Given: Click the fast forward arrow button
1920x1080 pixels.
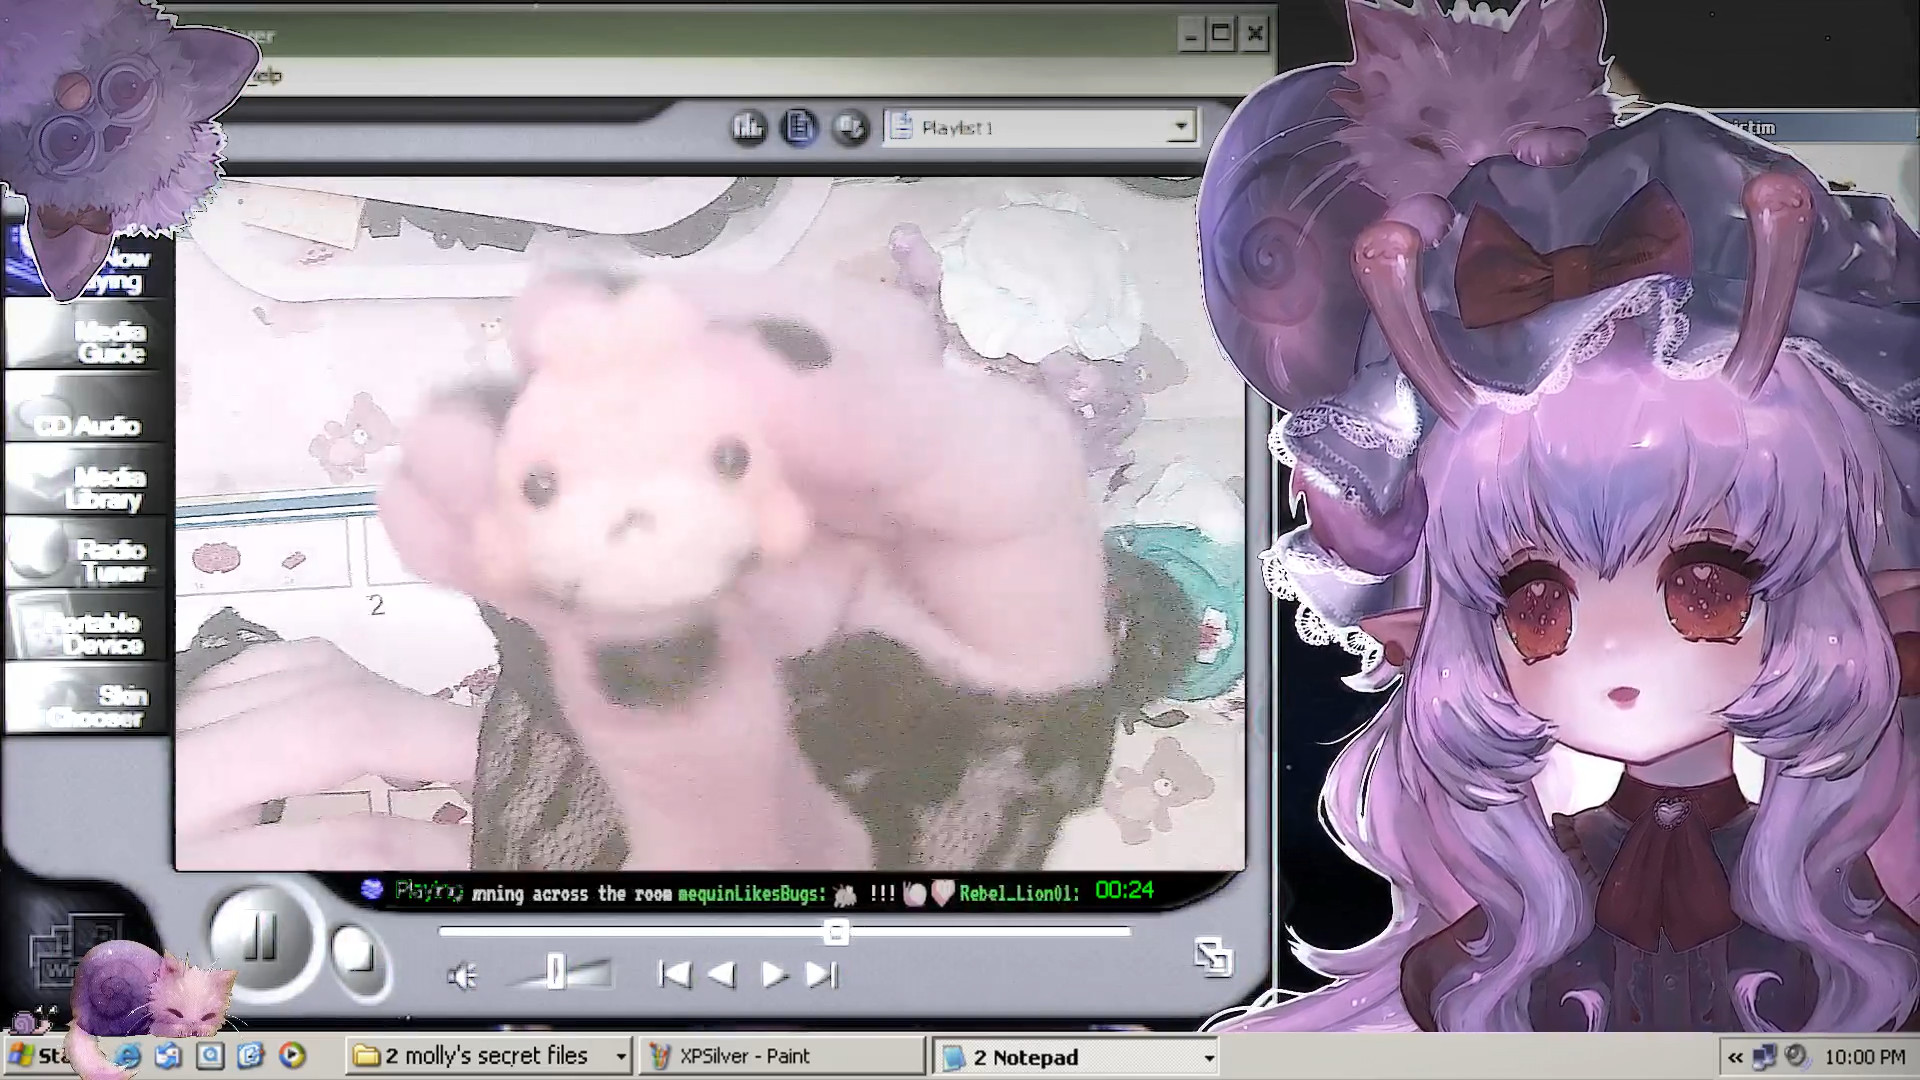Looking at the screenshot, I should point(773,975).
